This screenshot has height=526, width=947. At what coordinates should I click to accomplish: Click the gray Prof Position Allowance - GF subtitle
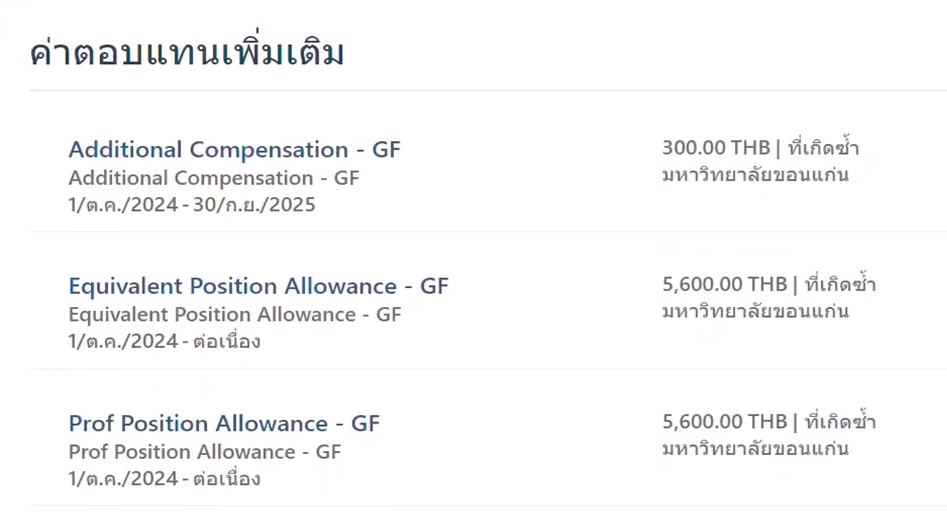tap(204, 452)
